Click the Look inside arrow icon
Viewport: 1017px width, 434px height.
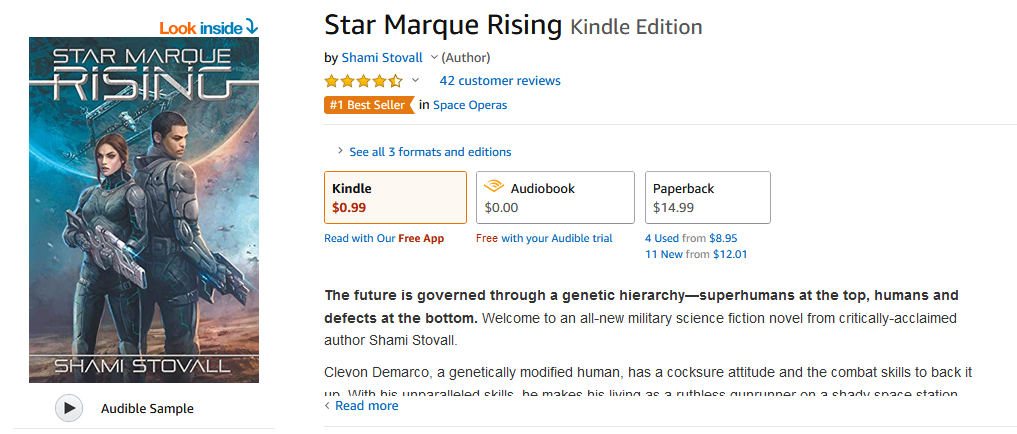click(x=251, y=27)
